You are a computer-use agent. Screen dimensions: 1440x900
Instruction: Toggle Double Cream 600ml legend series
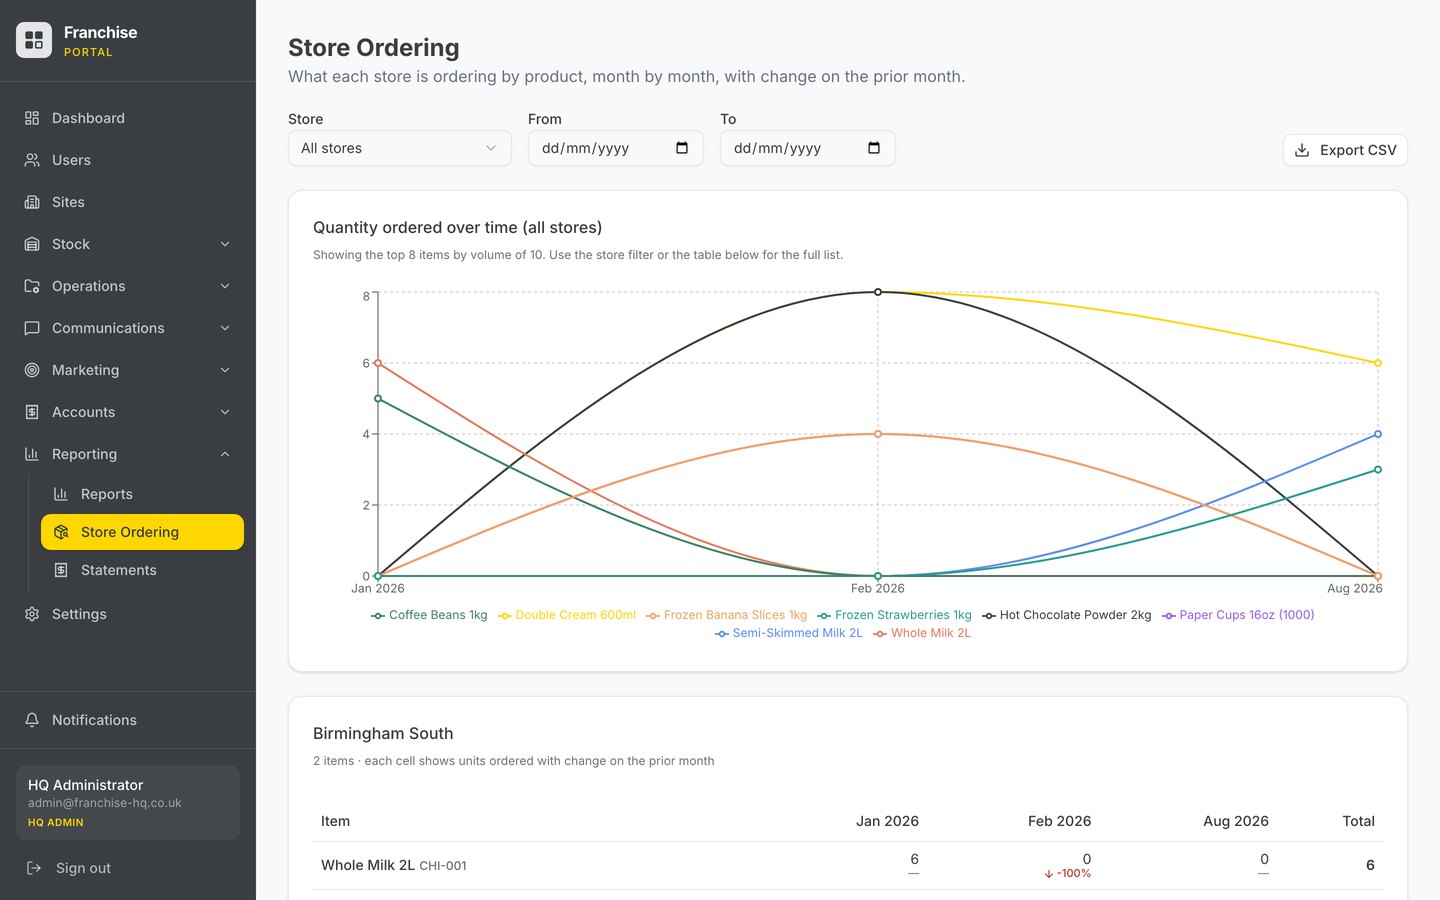567,615
